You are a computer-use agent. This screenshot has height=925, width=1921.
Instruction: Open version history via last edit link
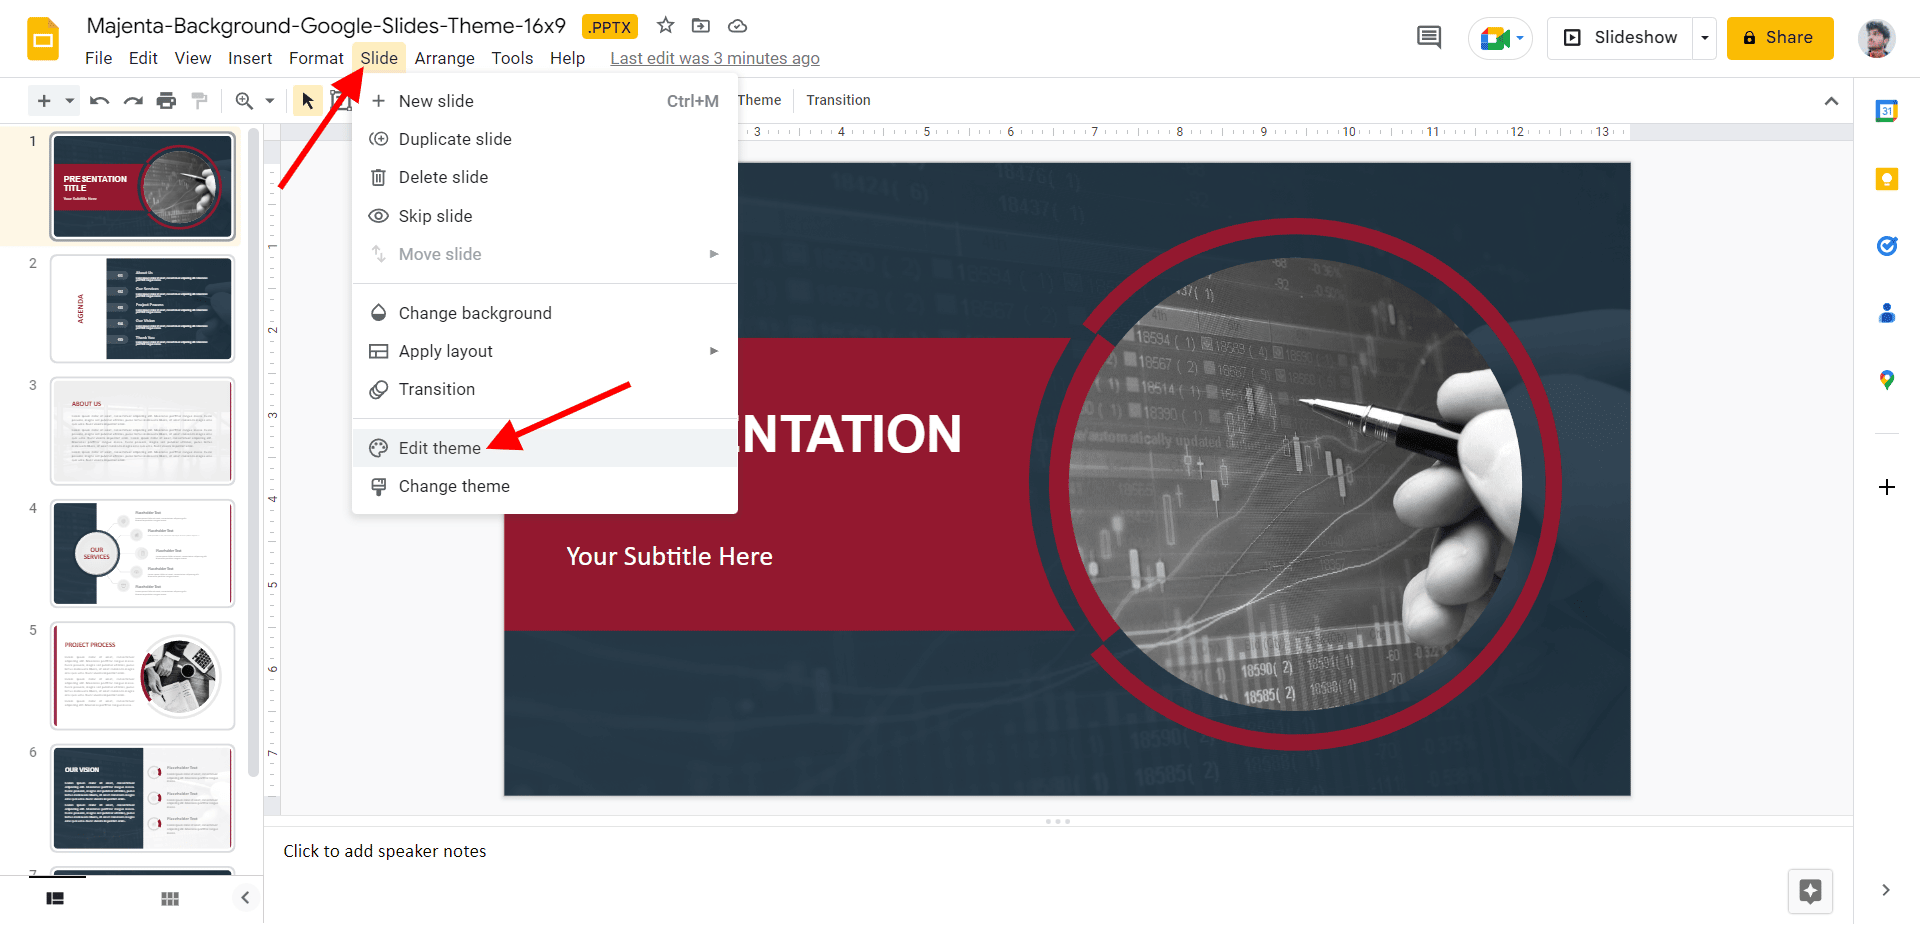pos(714,58)
